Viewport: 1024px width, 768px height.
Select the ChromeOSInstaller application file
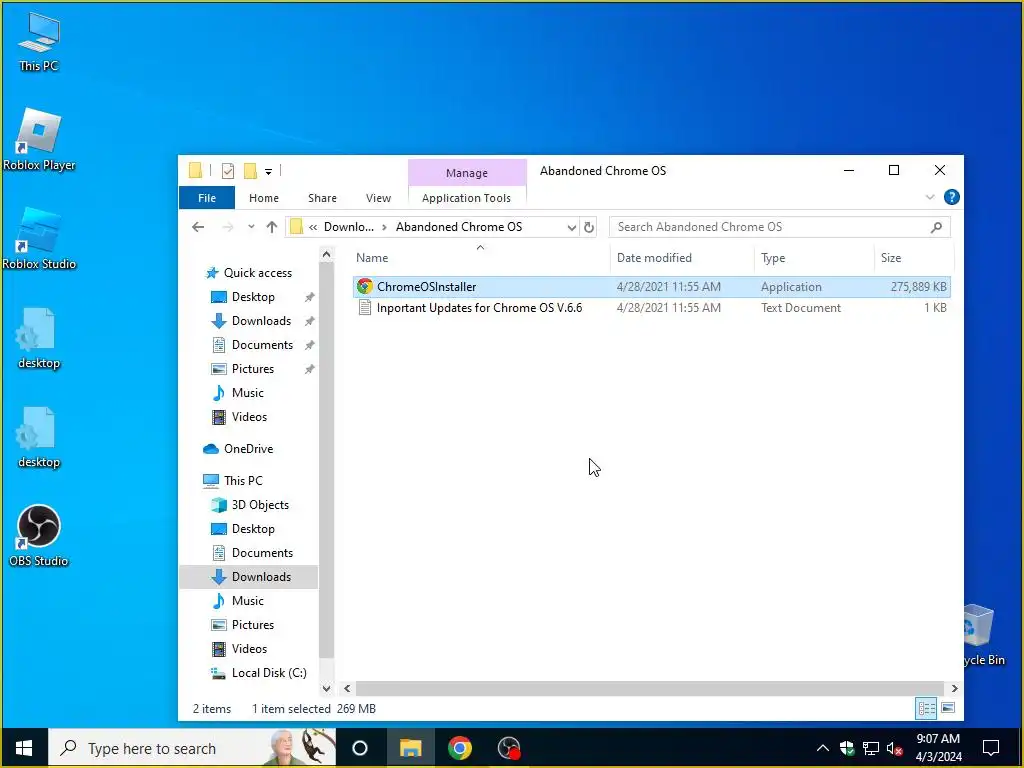click(x=651, y=287)
